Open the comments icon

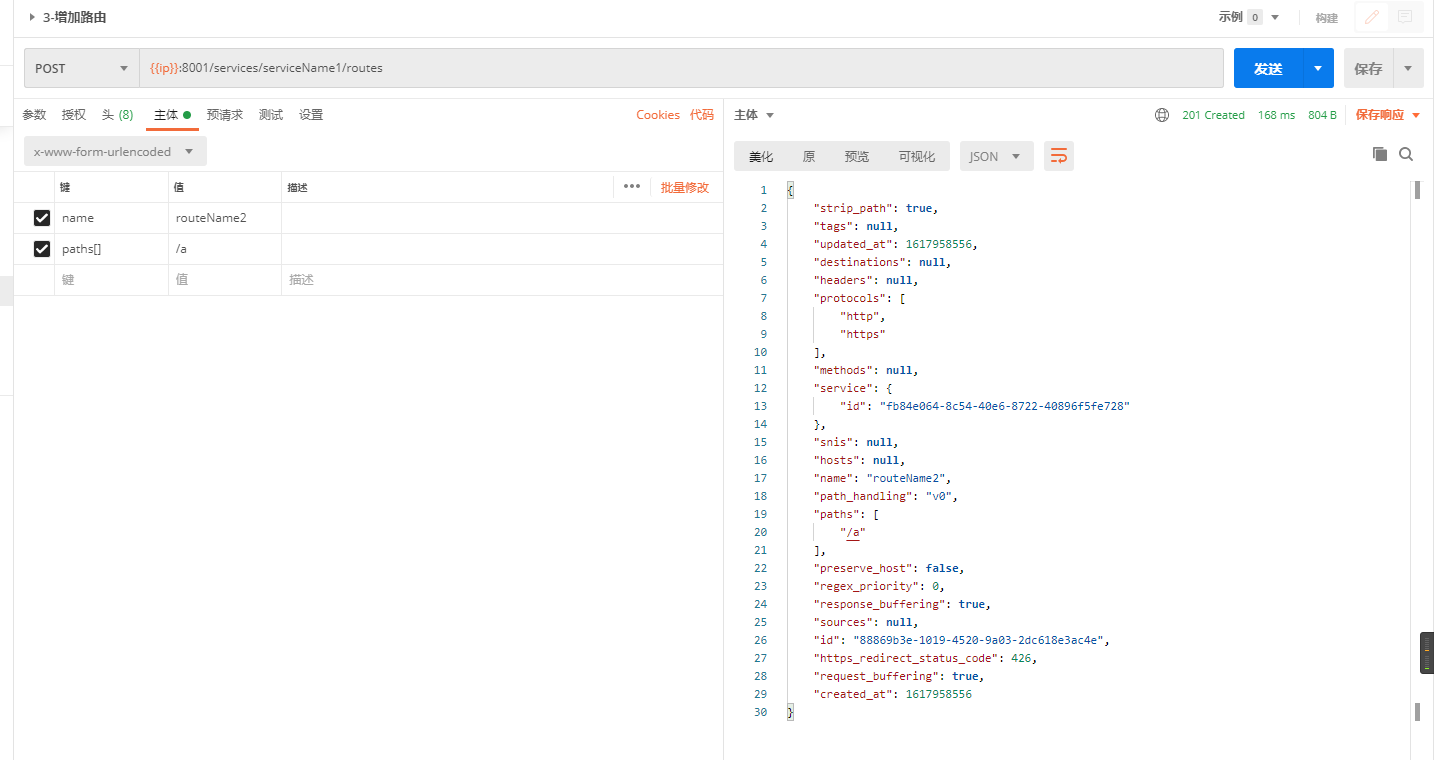(x=1405, y=17)
